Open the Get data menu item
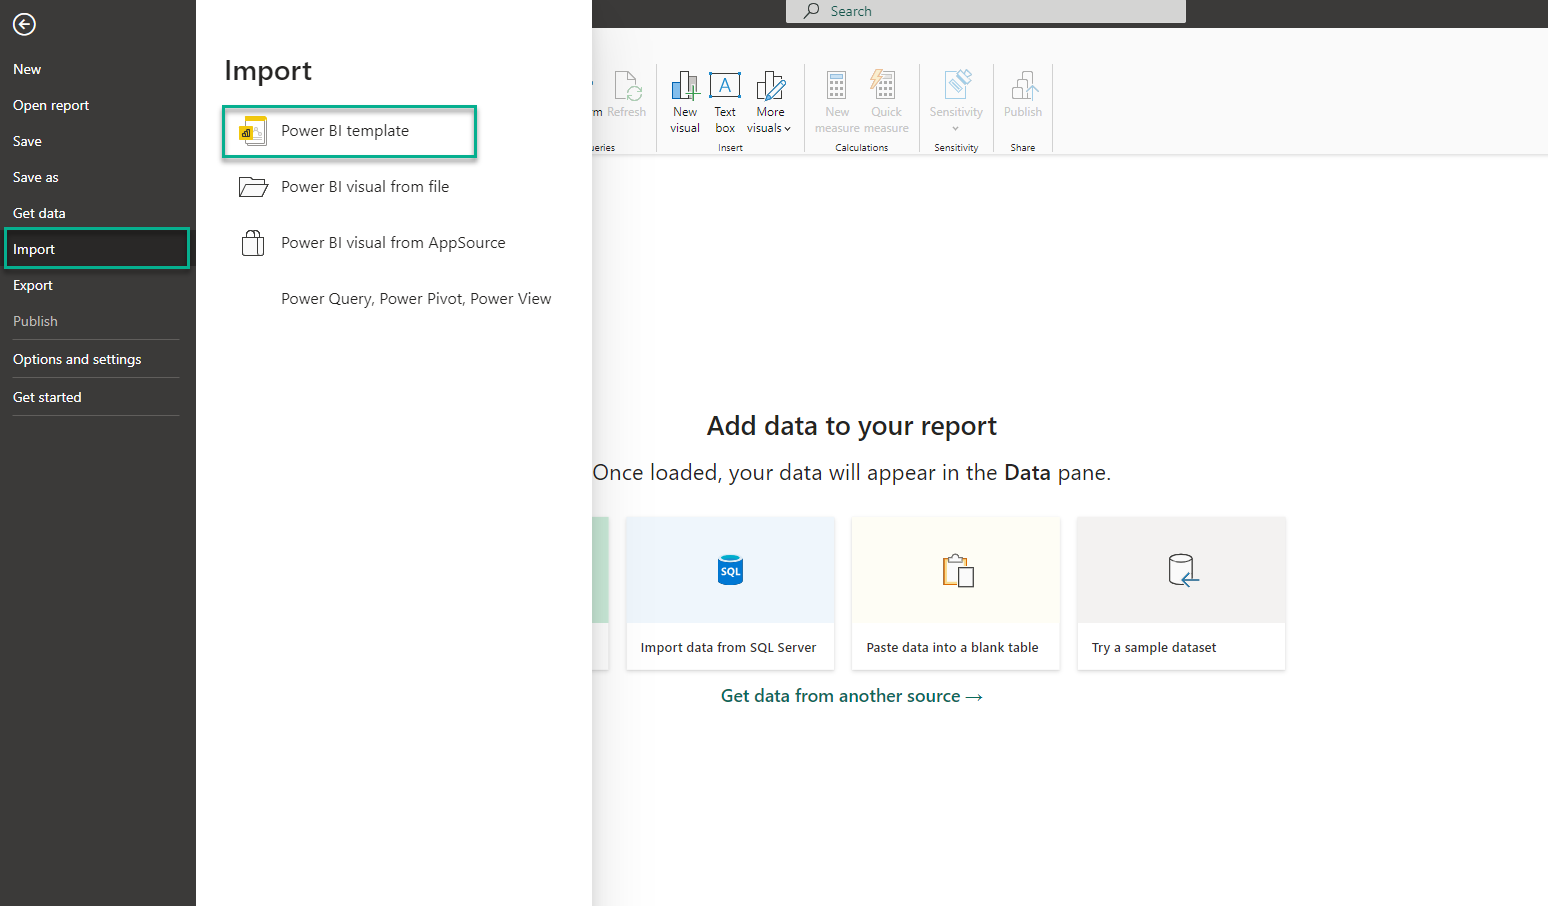This screenshot has height=906, width=1548. 39,213
